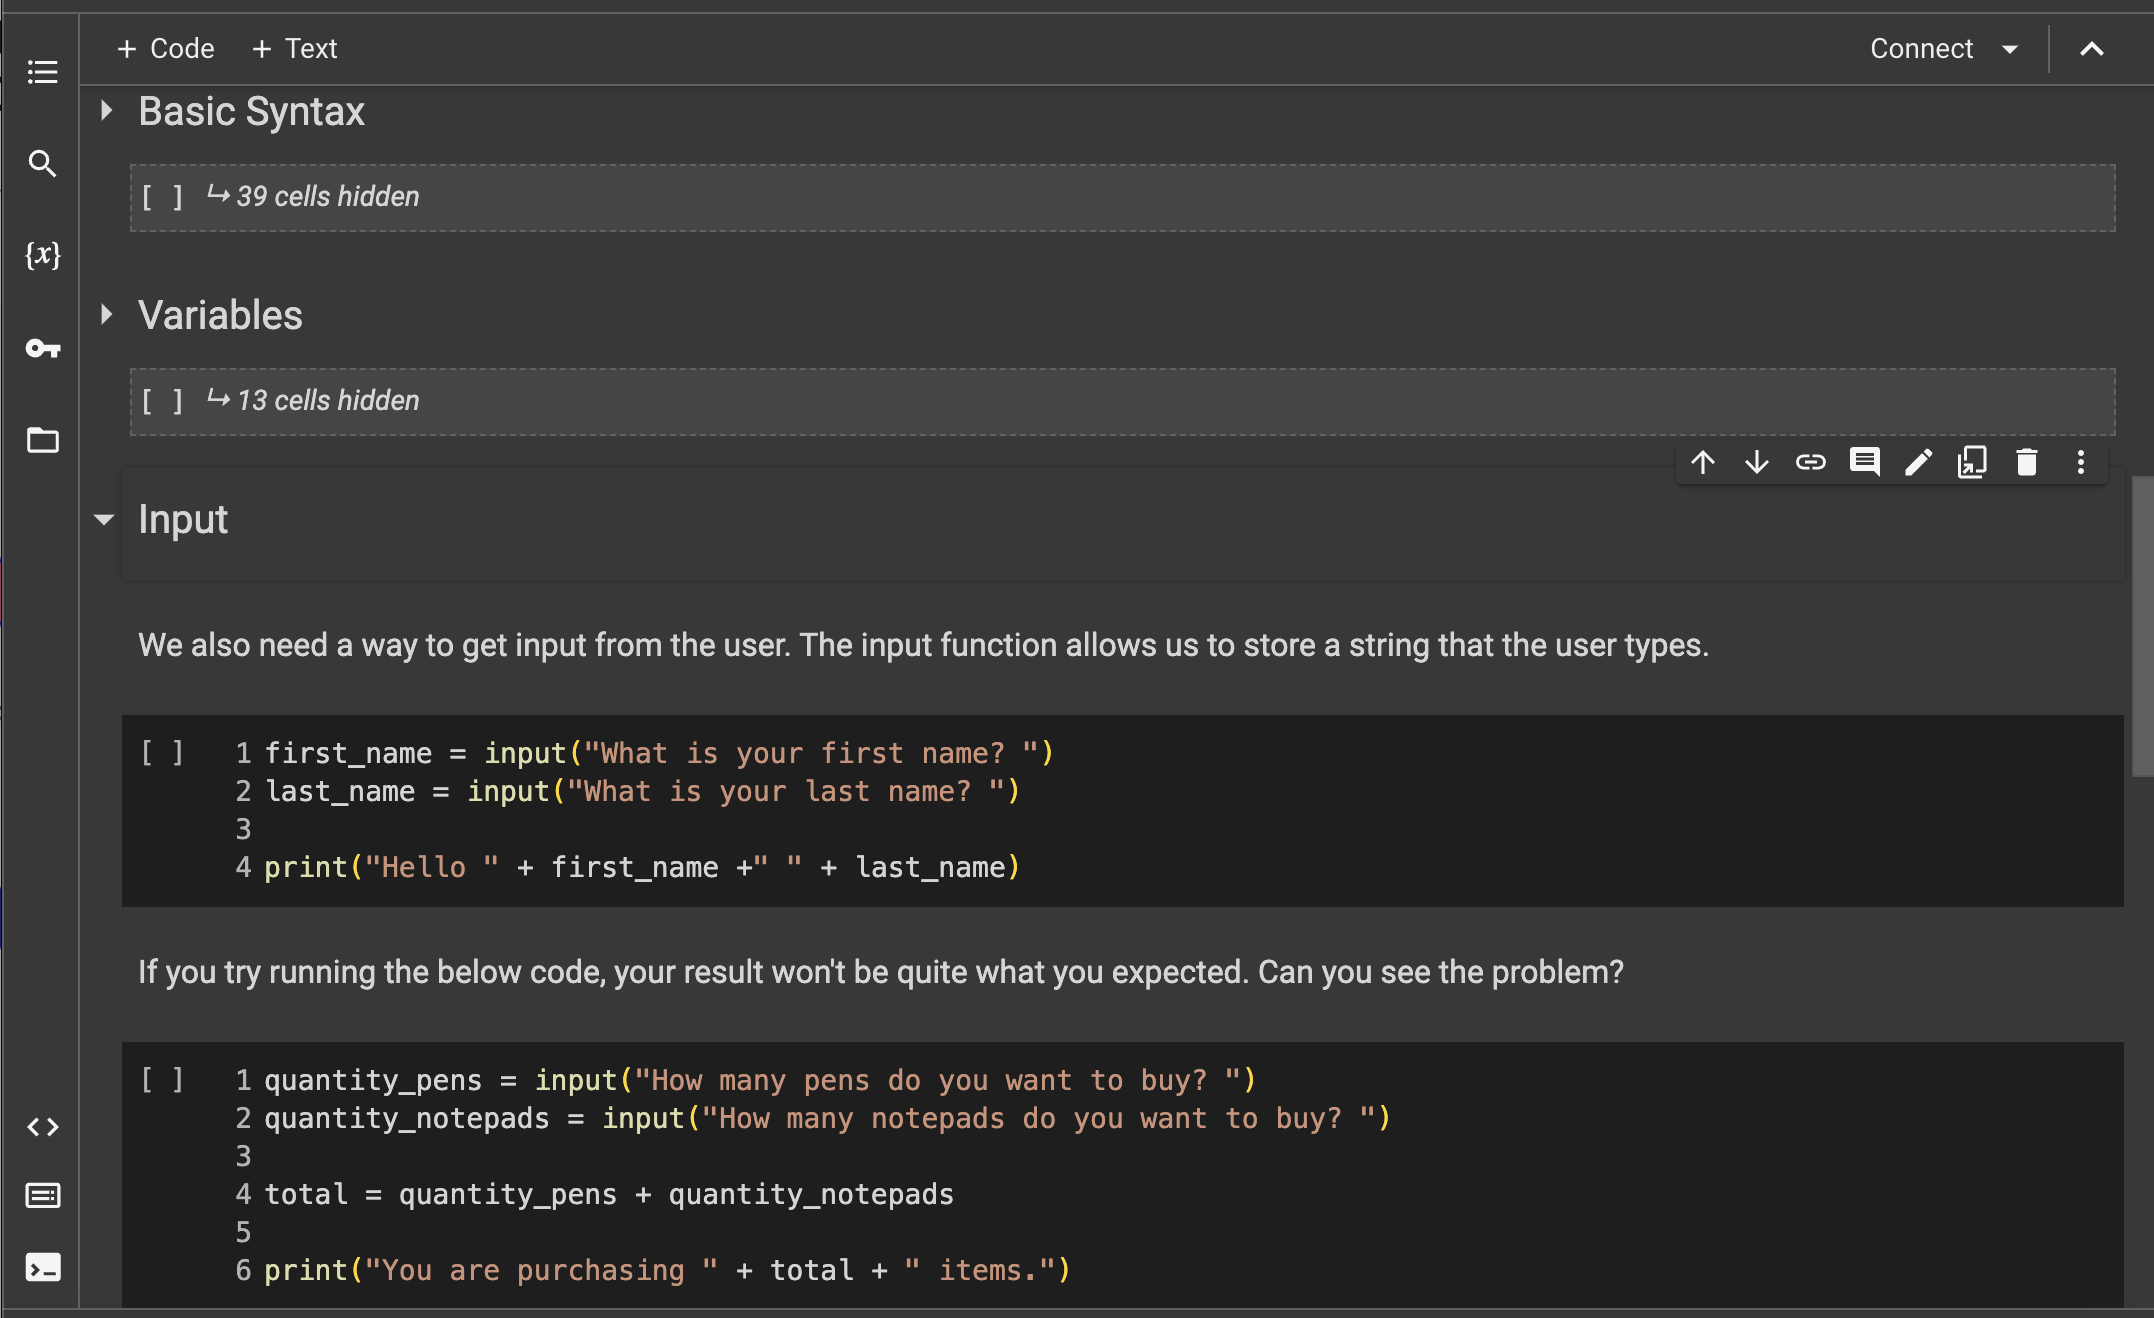Click the add comment icon in cell toolbar
2154x1318 pixels.
[x=1864, y=462]
